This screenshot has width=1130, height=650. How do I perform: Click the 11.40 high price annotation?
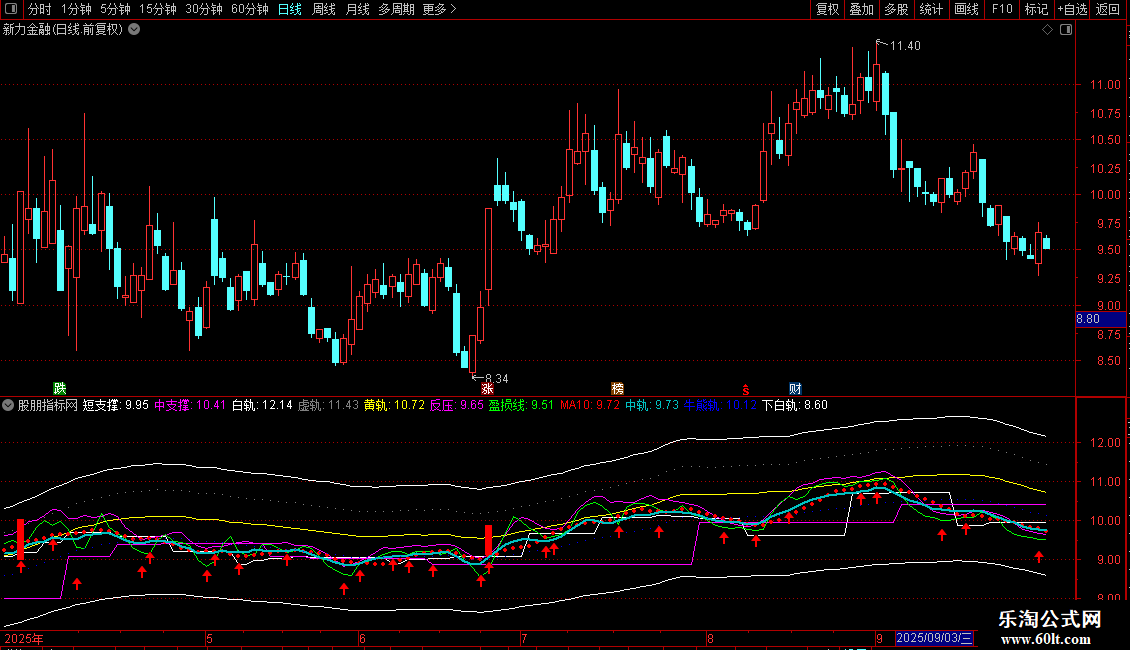(905, 46)
